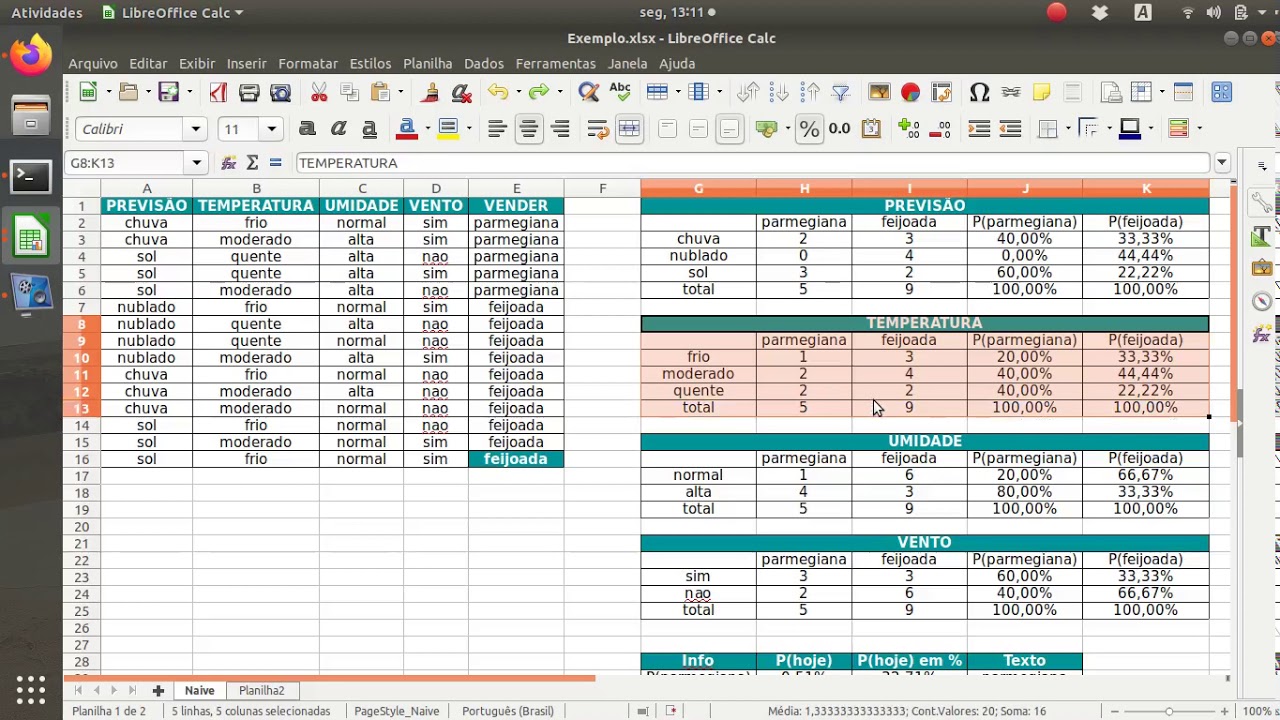Sort ascending with the down-arrow sort icon
This screenshot has height=720, width=1280.
point(780,92)
